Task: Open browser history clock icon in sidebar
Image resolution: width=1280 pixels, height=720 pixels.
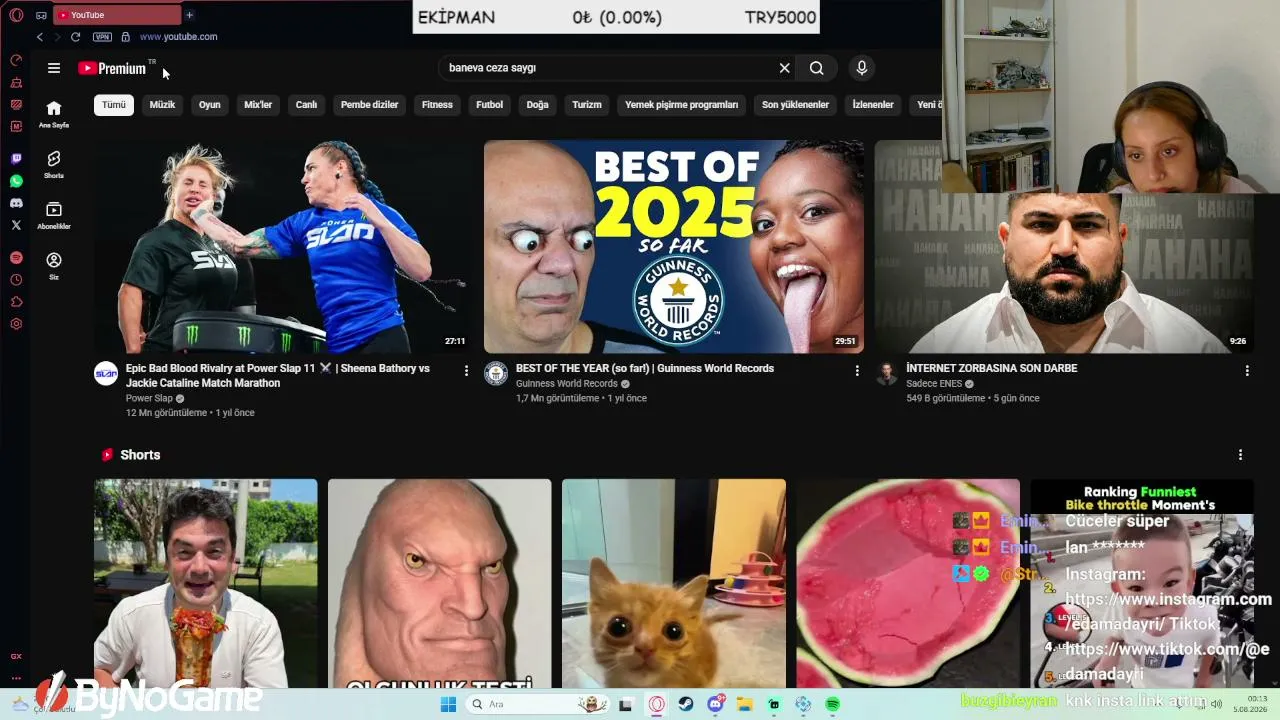Action: tap(16, 280)
